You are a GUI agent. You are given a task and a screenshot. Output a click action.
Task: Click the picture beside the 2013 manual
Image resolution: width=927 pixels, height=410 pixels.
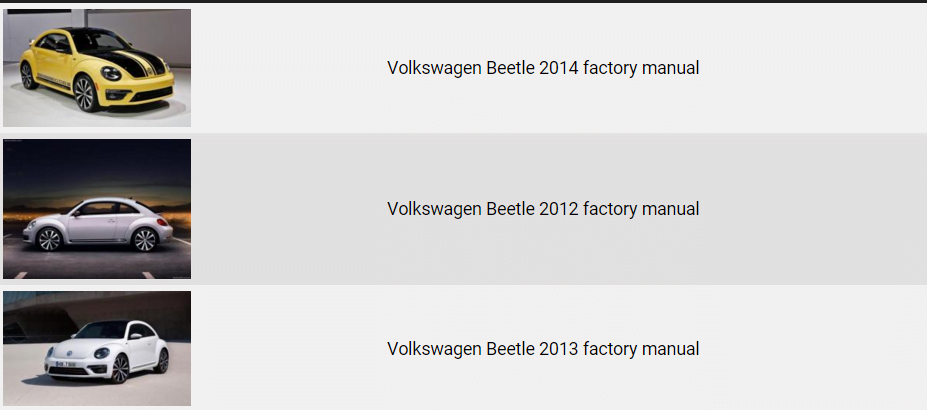coord(96,348)
